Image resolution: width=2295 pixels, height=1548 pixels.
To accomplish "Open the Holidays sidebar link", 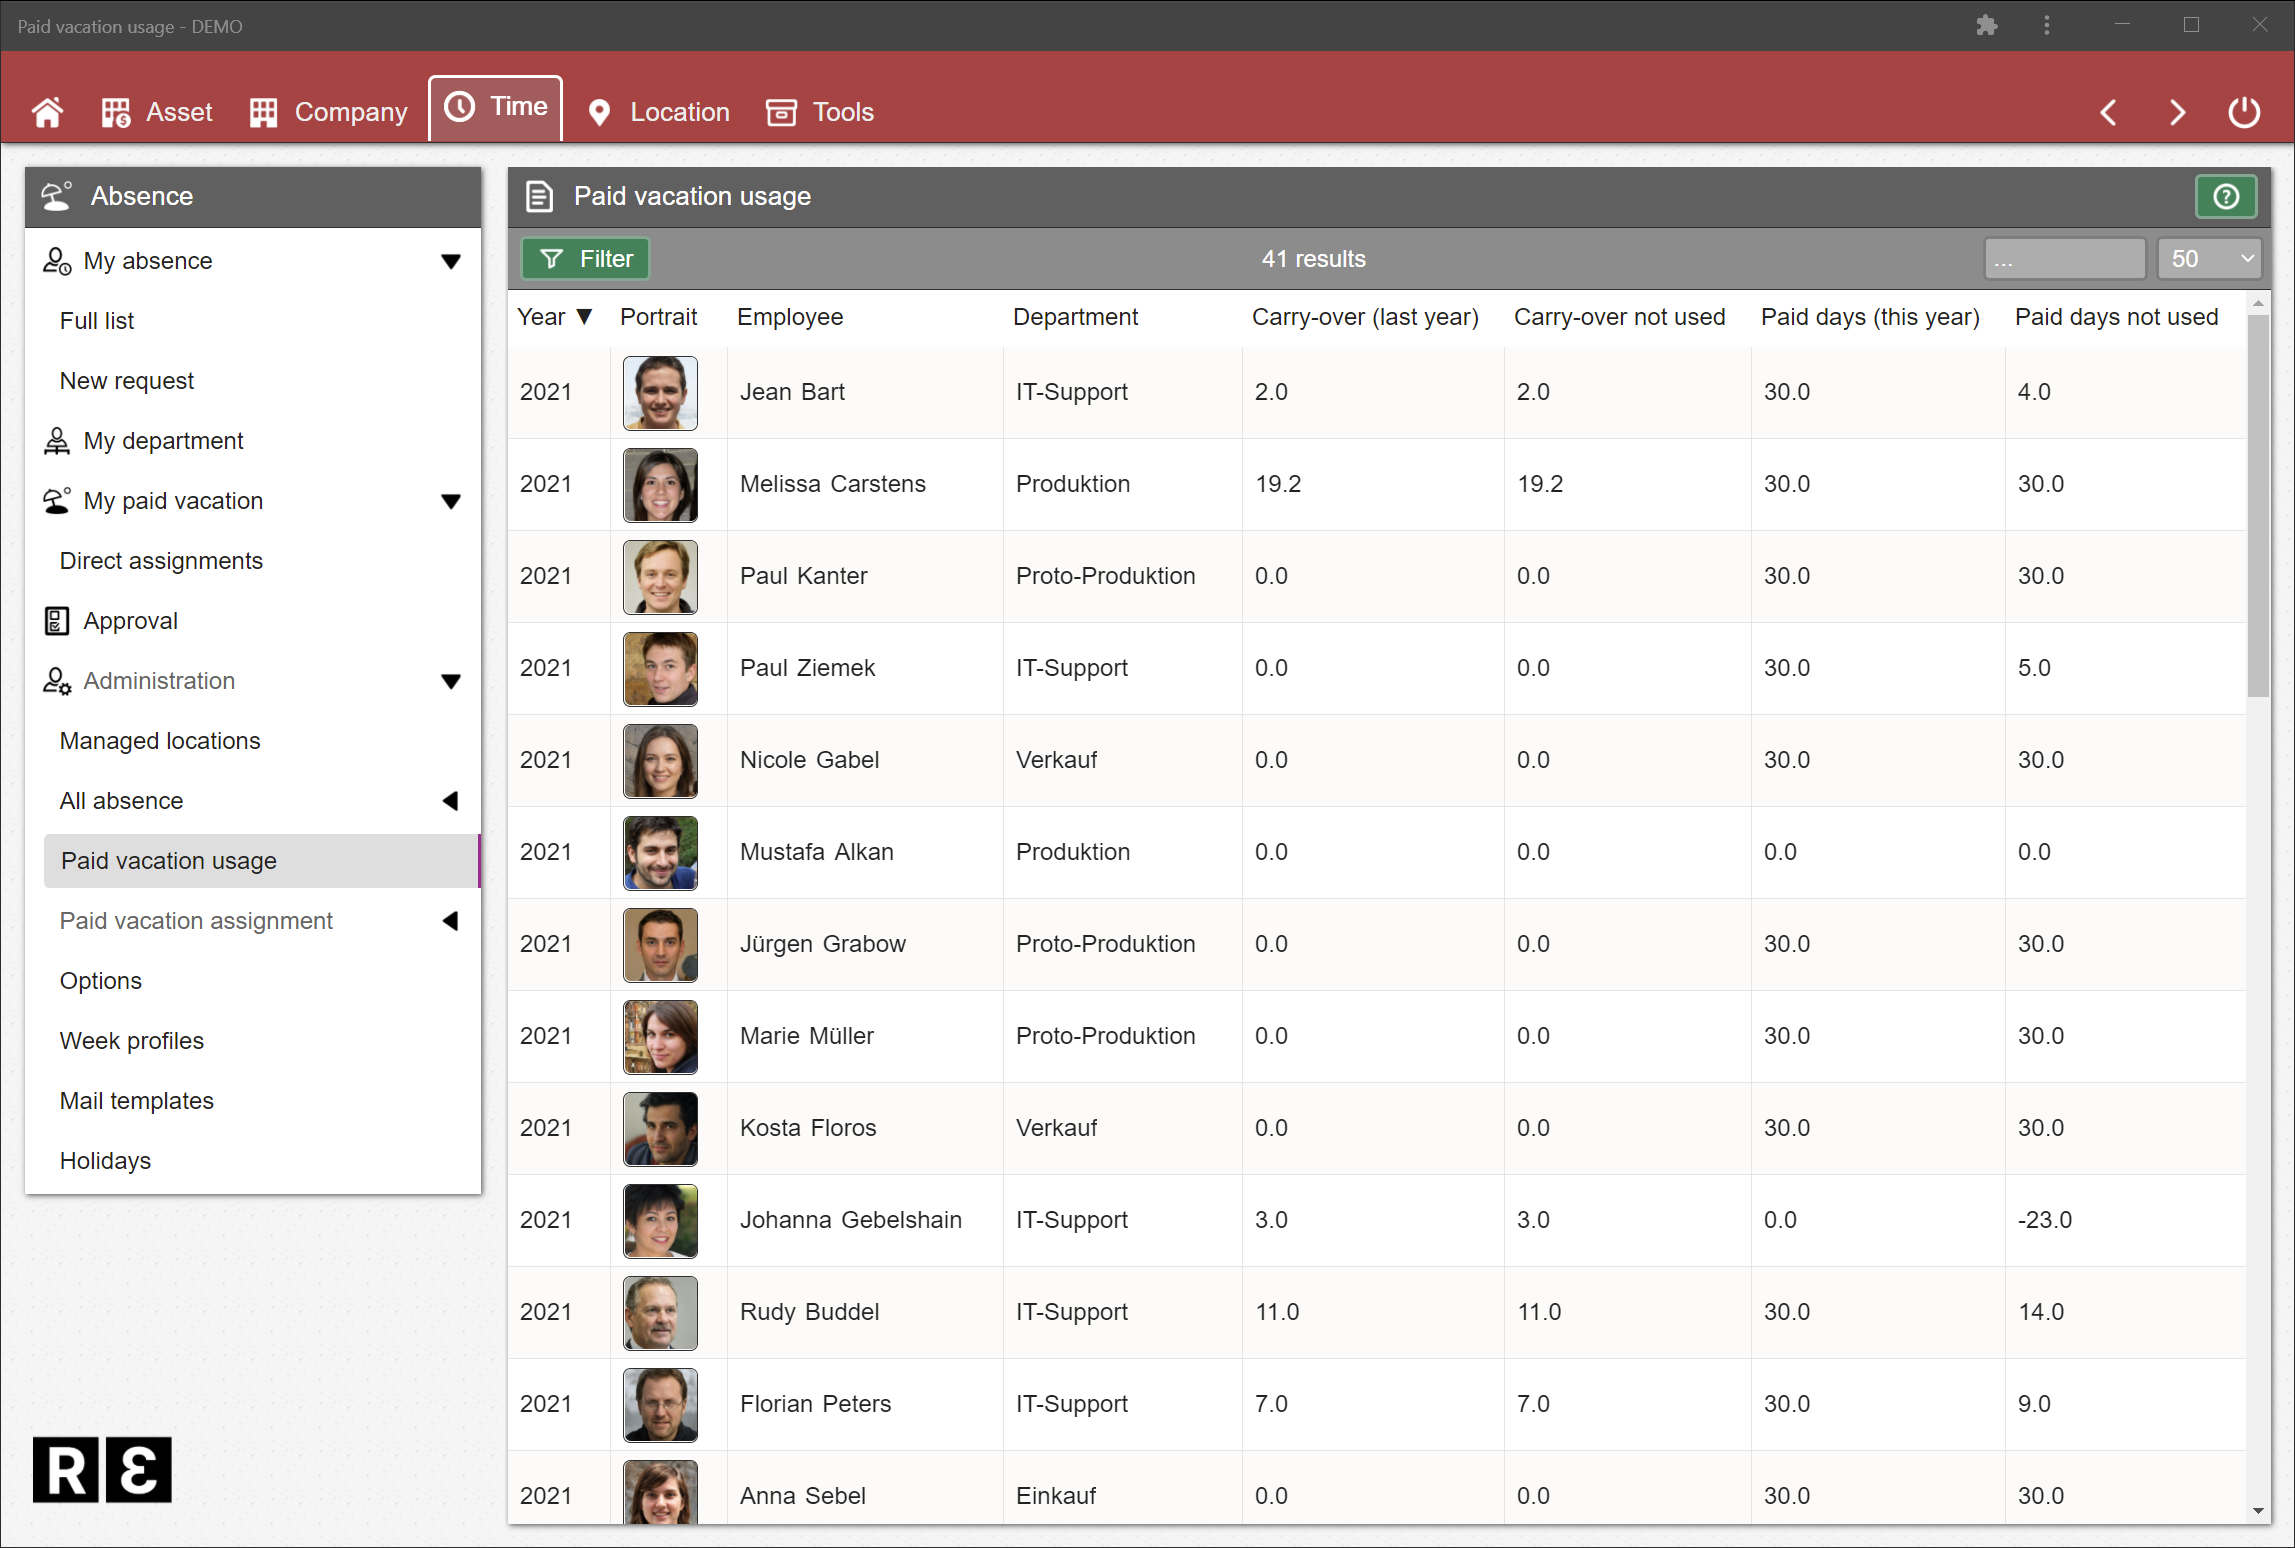I will (x=105, y=1160).
